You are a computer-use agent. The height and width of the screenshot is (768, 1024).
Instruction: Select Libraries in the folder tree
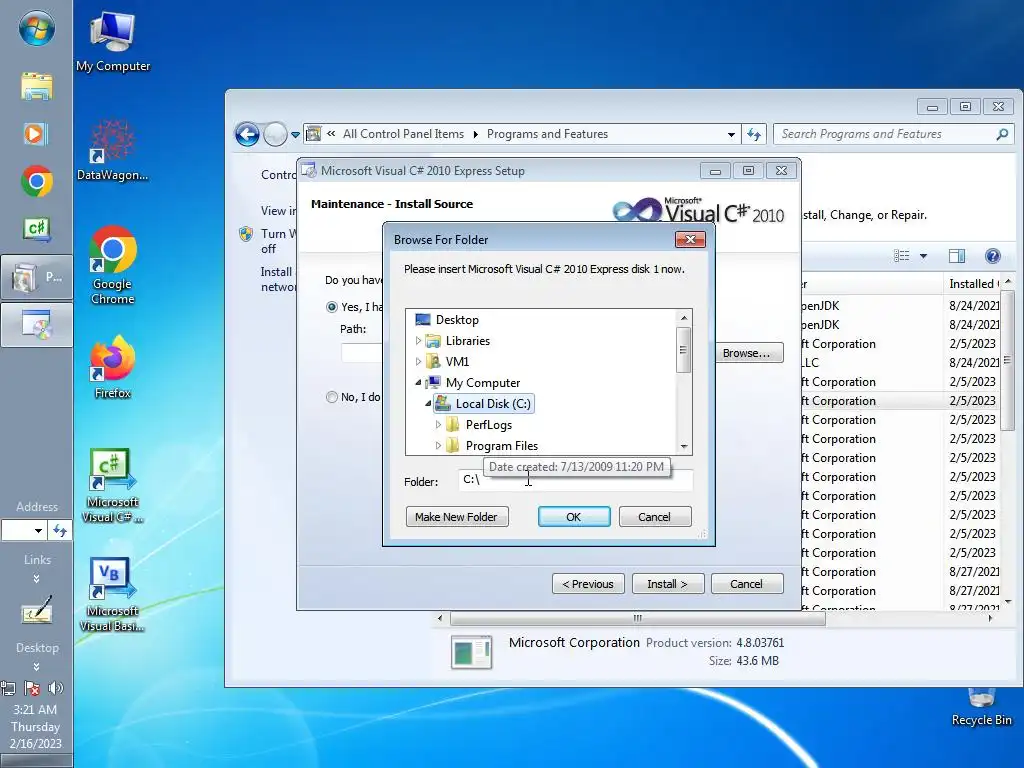(468, 341)
